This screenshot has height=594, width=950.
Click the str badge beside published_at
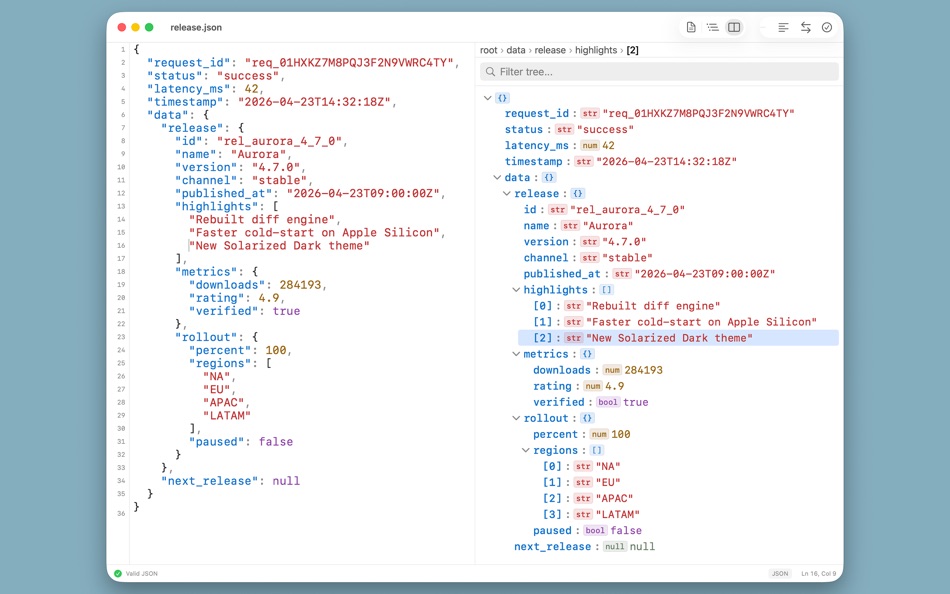(x=622, y=274)
